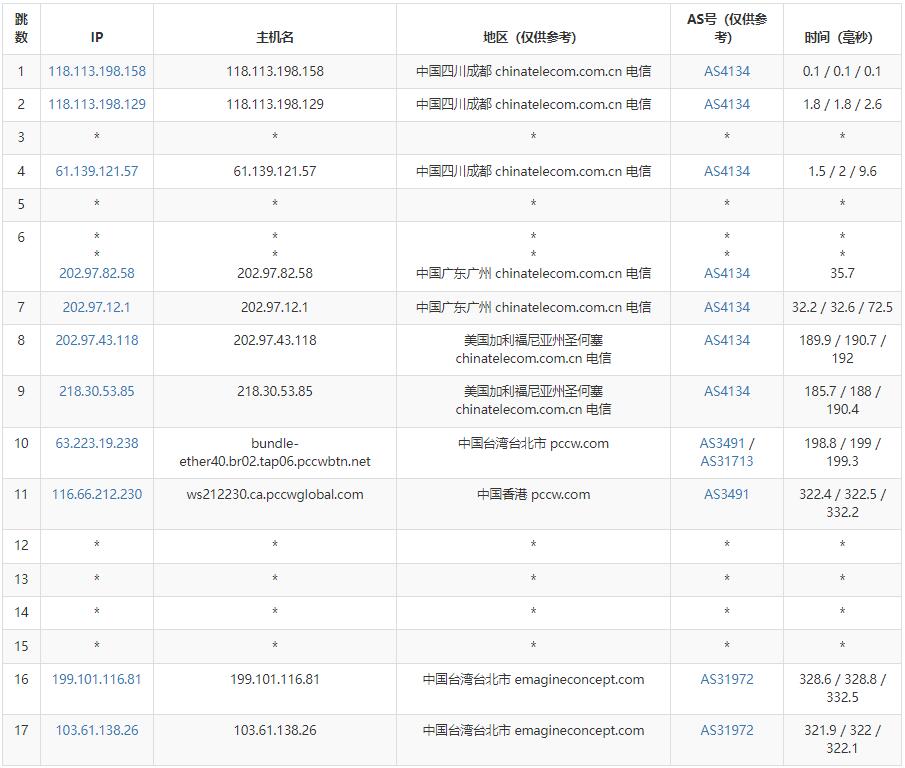This screenshot has height=768, width=905.
Task: Select region 中国香港 pccw.com
Action: [x=533, y=494]
